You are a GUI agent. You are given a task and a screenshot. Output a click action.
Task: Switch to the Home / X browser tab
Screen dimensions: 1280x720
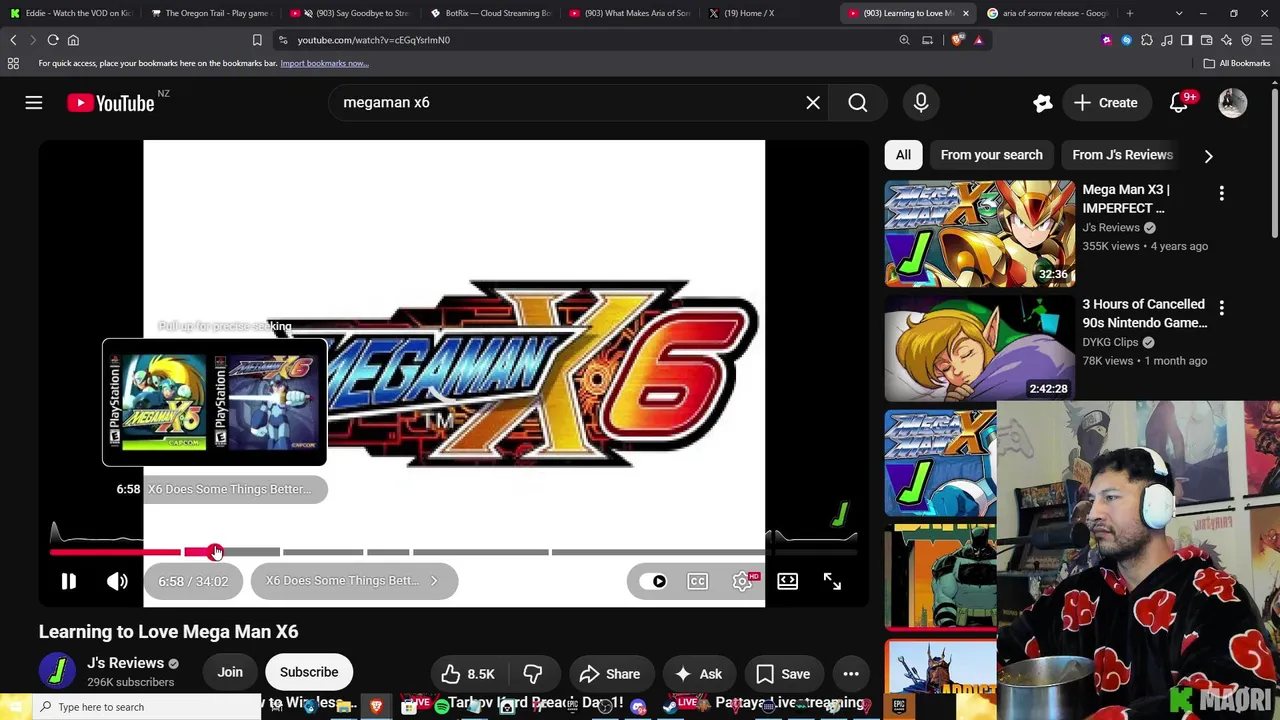tap(770, 13)
